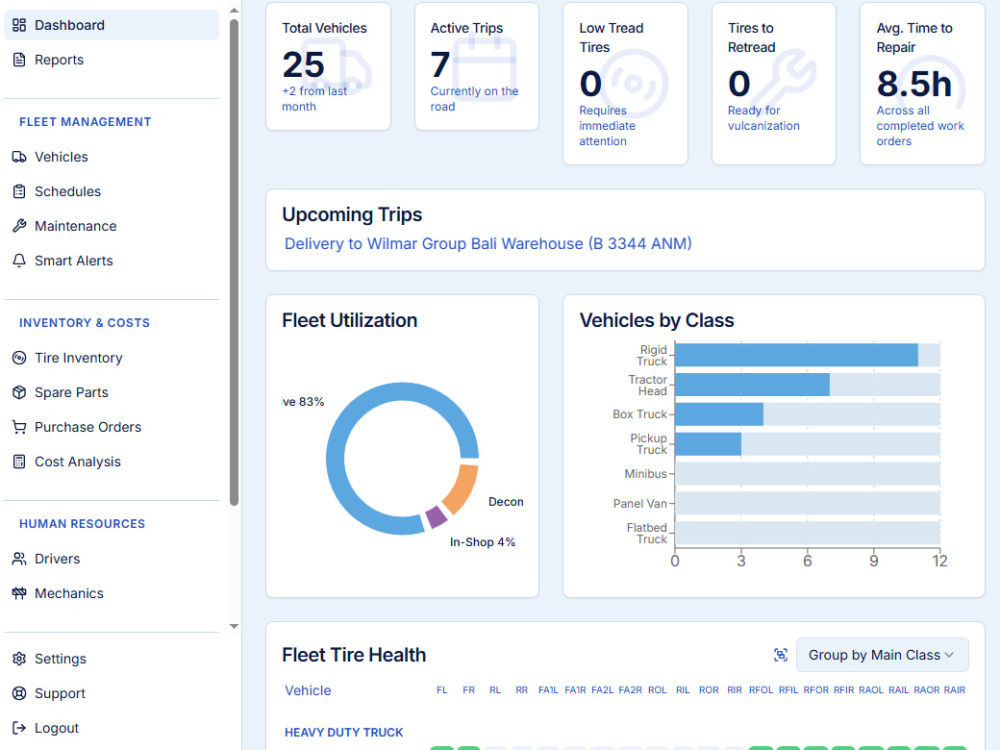Click the Box Truck bar in chart
The height and width of the screenshot is (750, 1000).
click(719, 414)
